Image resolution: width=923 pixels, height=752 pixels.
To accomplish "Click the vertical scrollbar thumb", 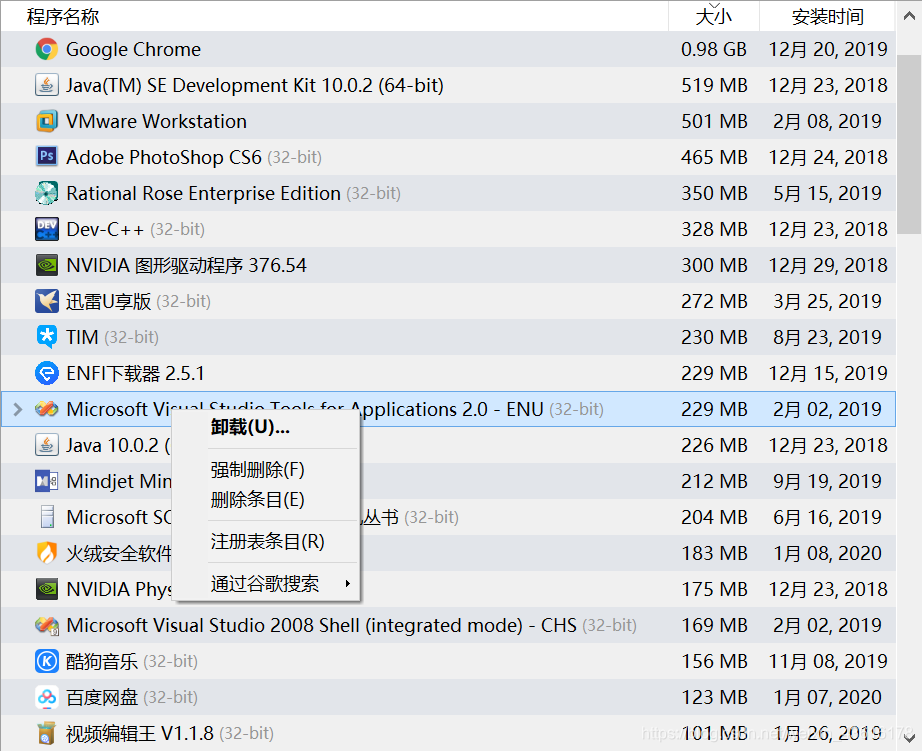I will (x=909, y=144).
